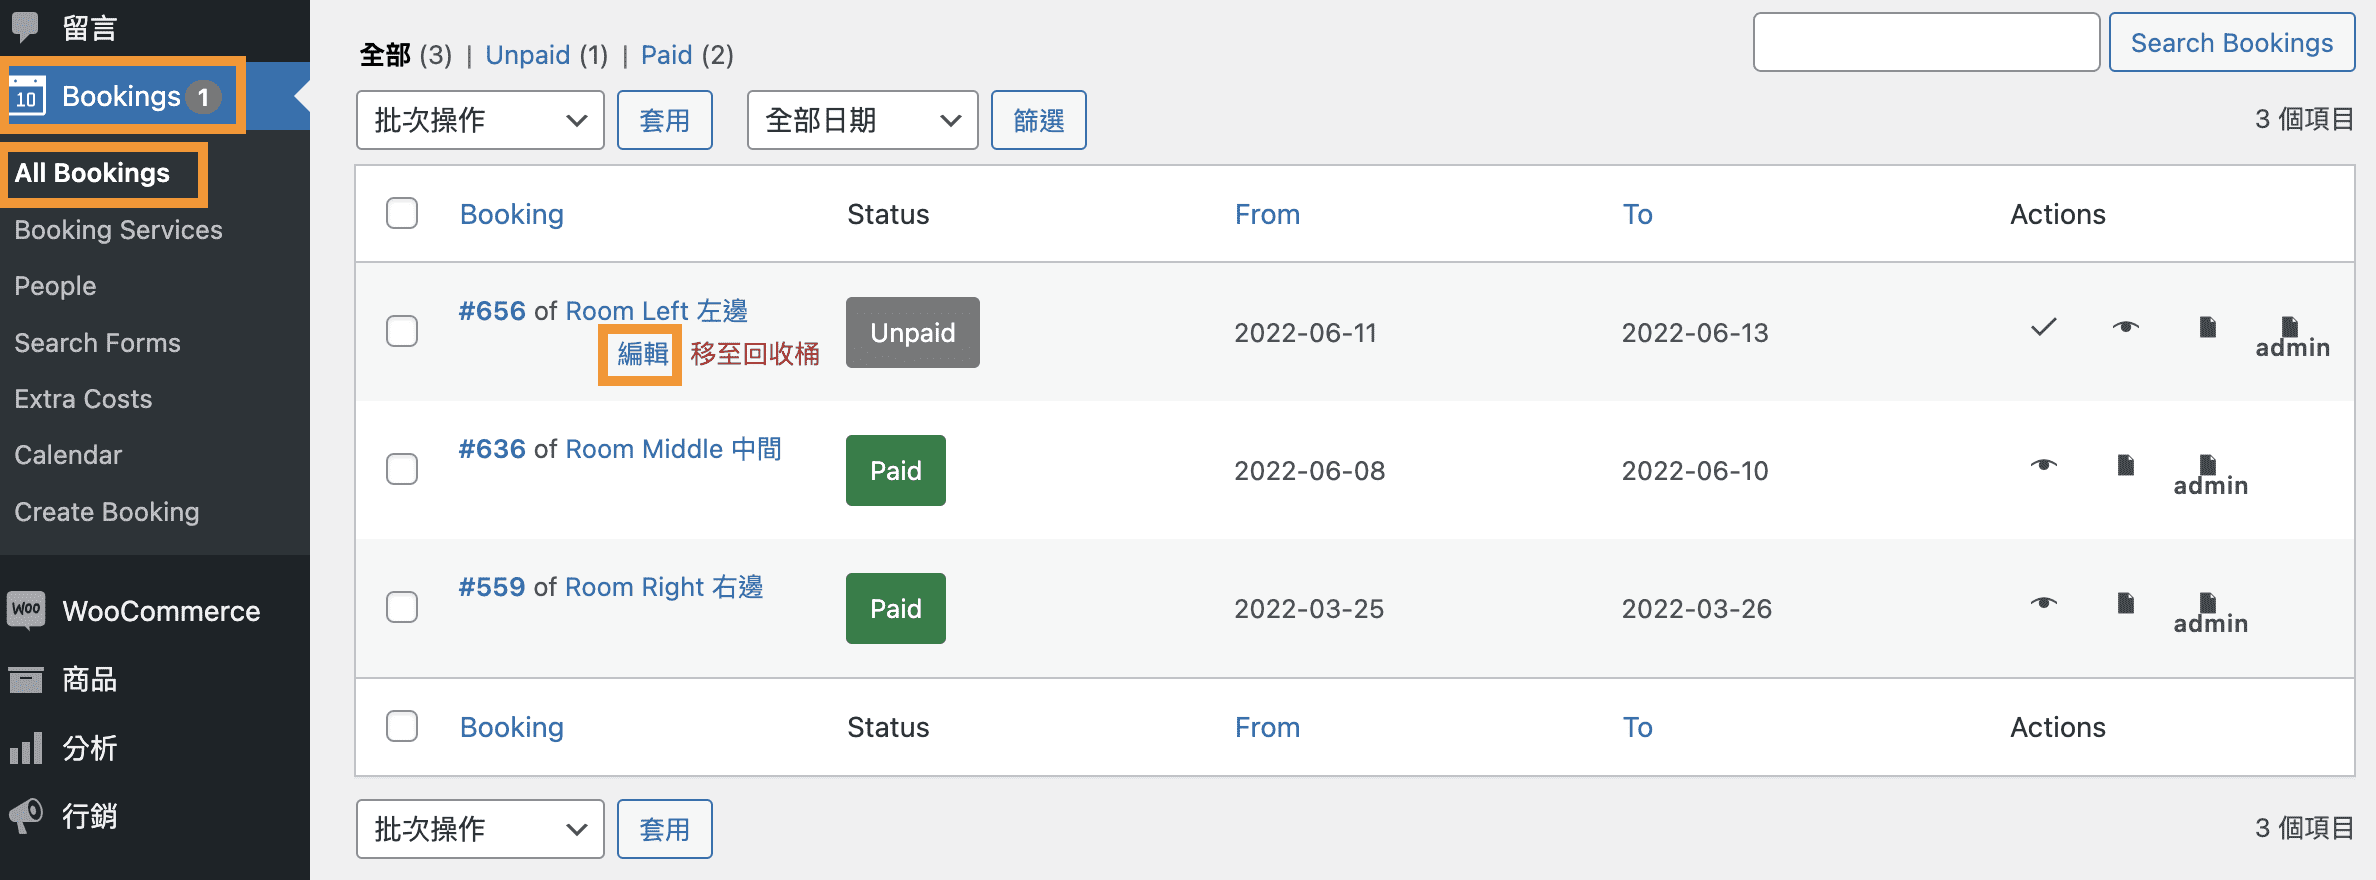
Task: Tick the checkbox for booking #656
Action: click(402, 331)
